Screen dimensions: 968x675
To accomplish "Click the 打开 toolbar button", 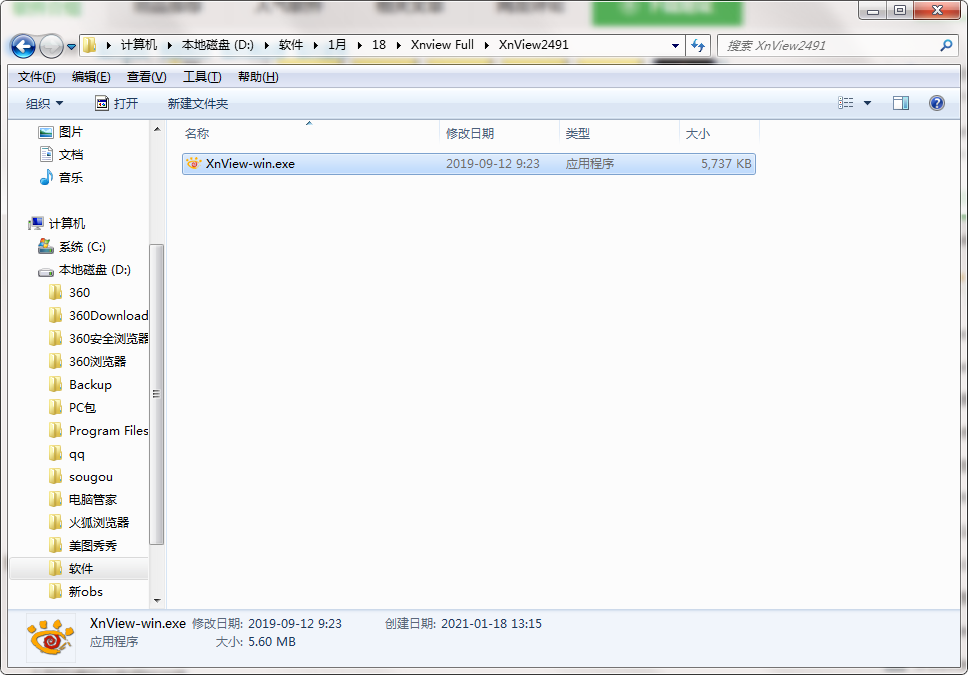I will tap(116, 103).
